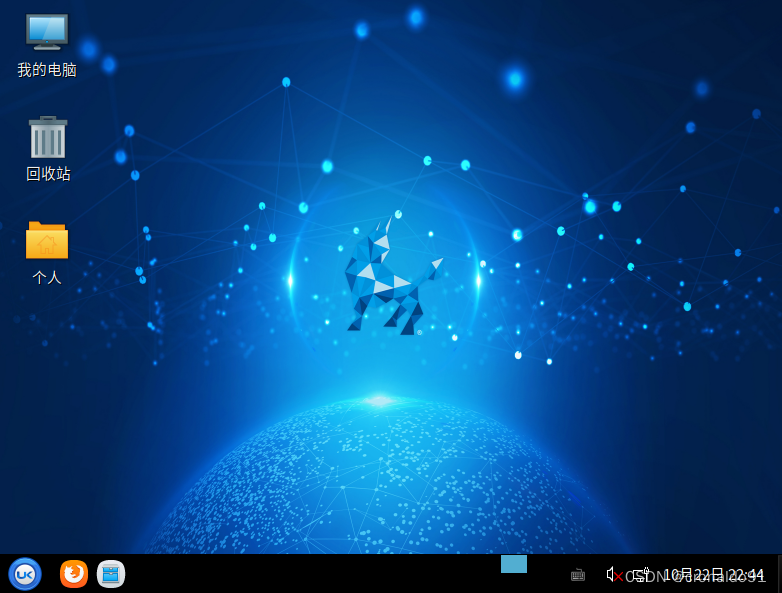The height and width of the screenshot is (593, 782).
Task: Open the calendar from the taskbar clock
Action: [x=714, y=575]
